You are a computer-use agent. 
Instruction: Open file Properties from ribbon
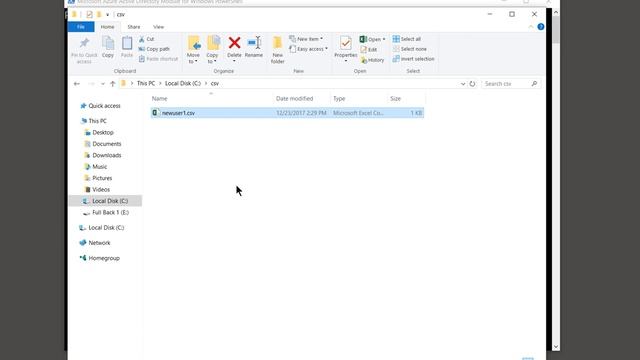(x=346, y=49)
